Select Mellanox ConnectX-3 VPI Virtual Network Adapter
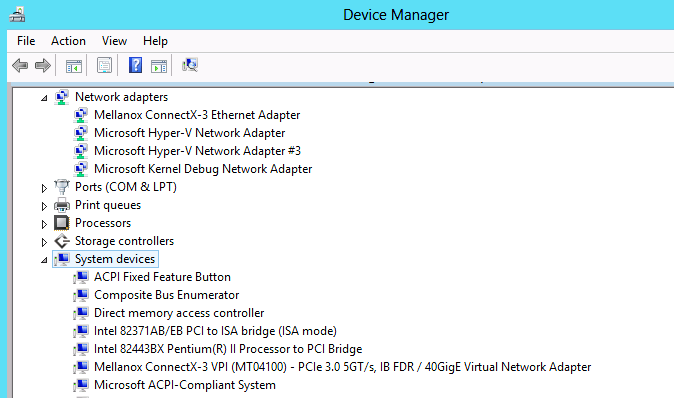 click(x=343, y=367)
